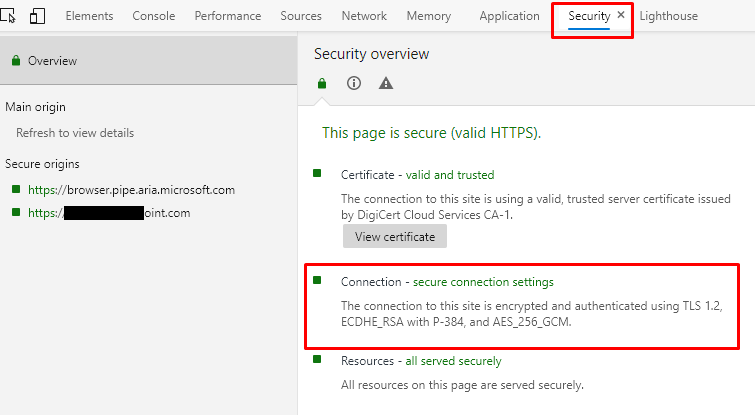Image resolution: width=756 pixels, height=419 pixels.
Task: Select the Network tab
Action: 364,16
